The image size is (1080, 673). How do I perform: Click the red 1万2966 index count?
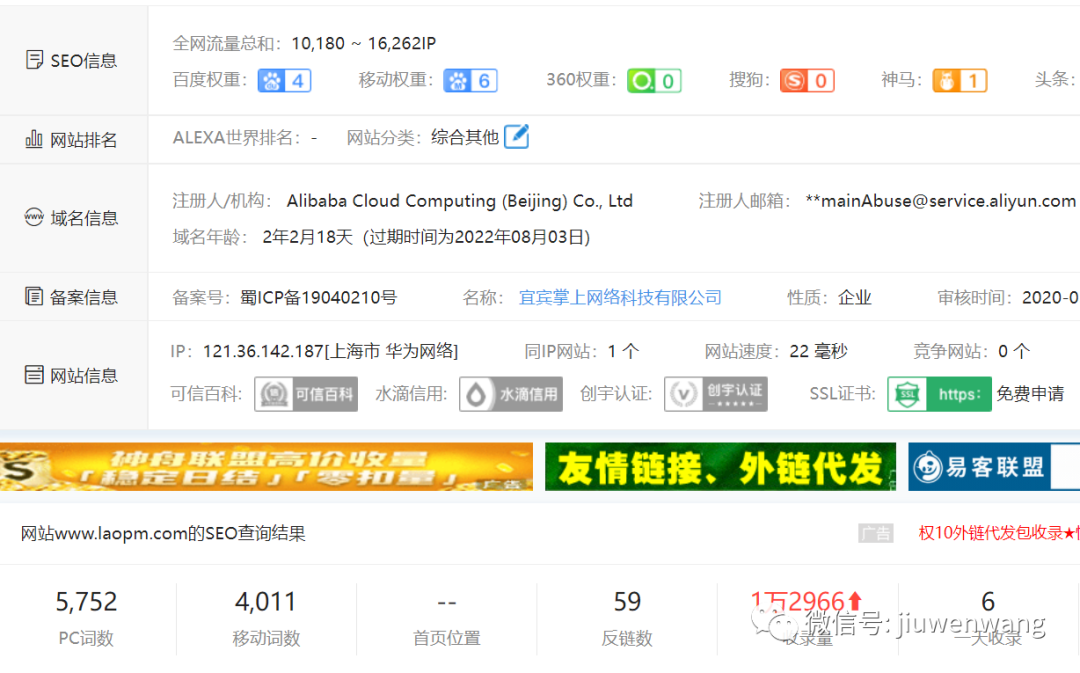click(806, 602)
